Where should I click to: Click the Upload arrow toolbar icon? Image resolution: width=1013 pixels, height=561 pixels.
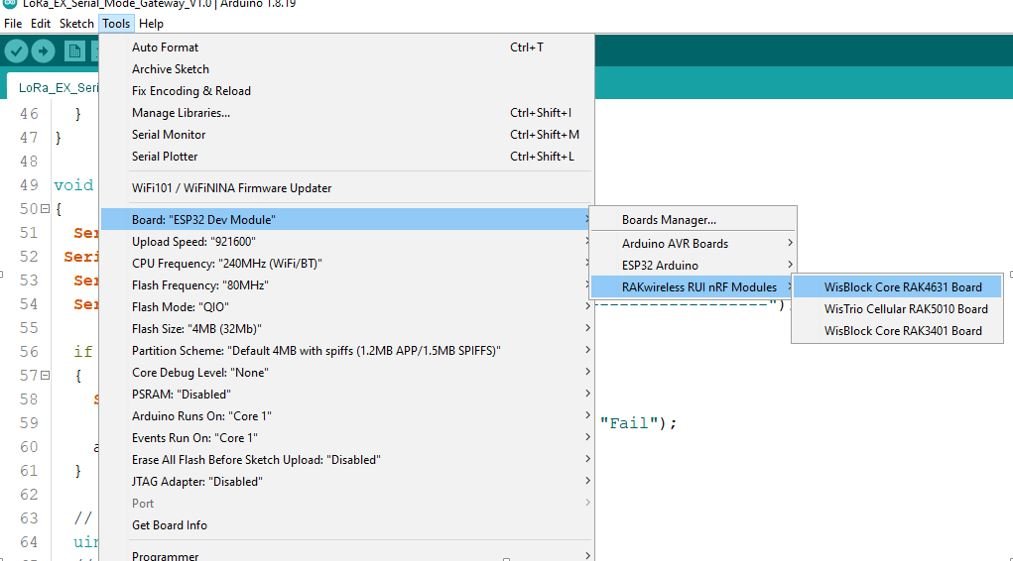(43, 51)
